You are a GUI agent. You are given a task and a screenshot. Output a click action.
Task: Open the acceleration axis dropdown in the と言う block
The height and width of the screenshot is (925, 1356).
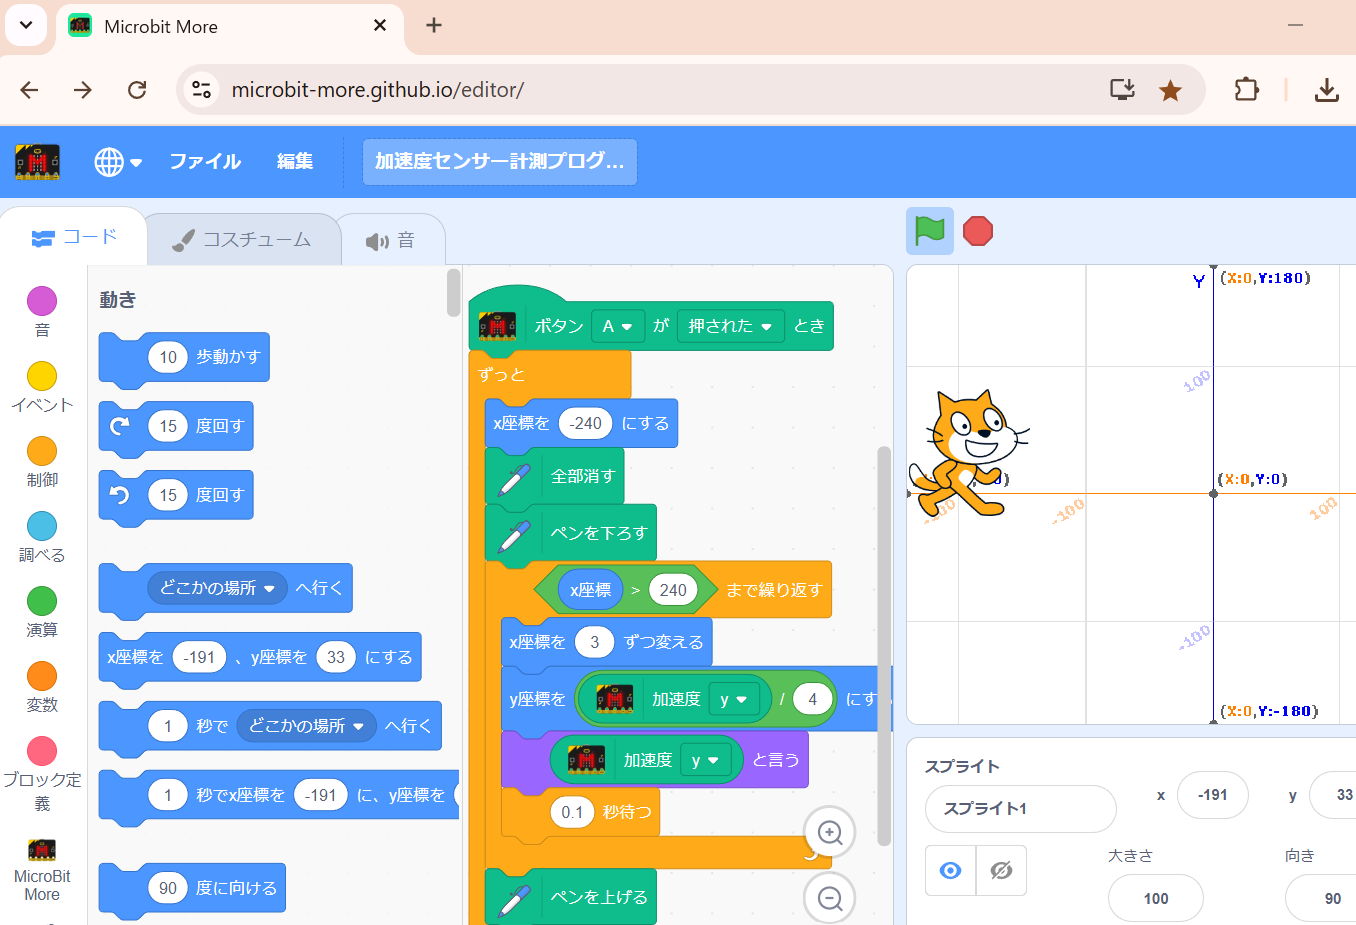pos(705,760)
